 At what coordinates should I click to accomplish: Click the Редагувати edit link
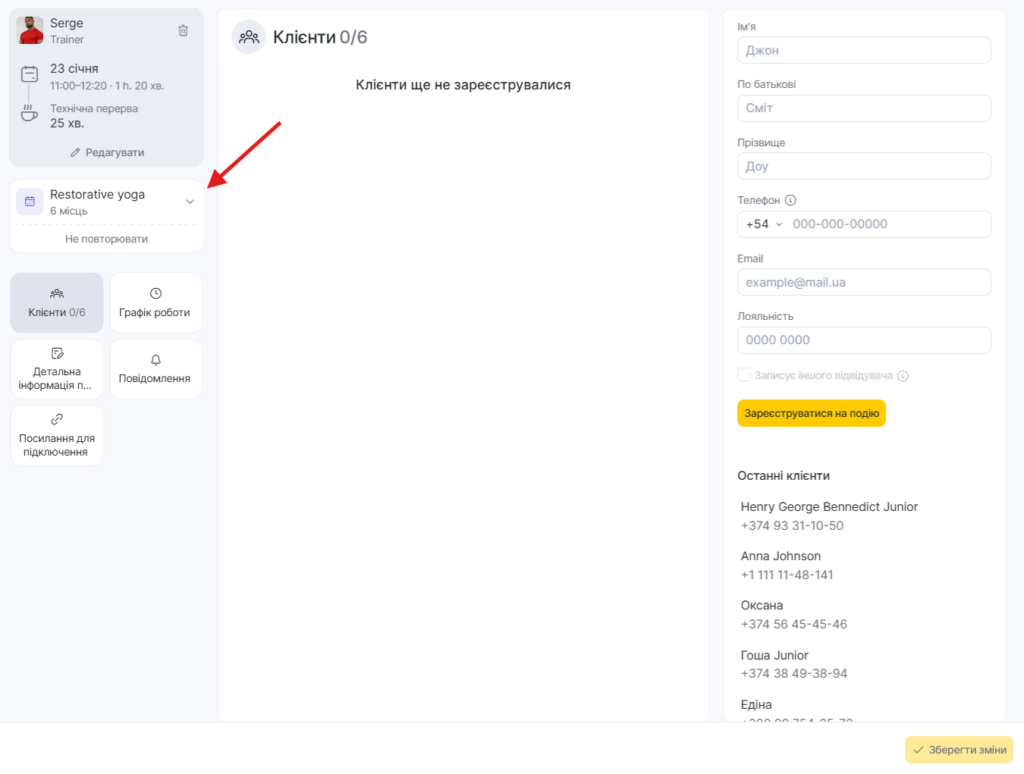[107, 152]
